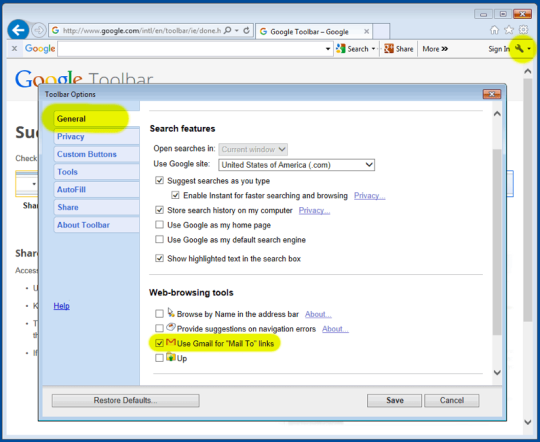540x442 pixels.
Task: Open a new blank browser tab
Action: click(x=381, y=31)
